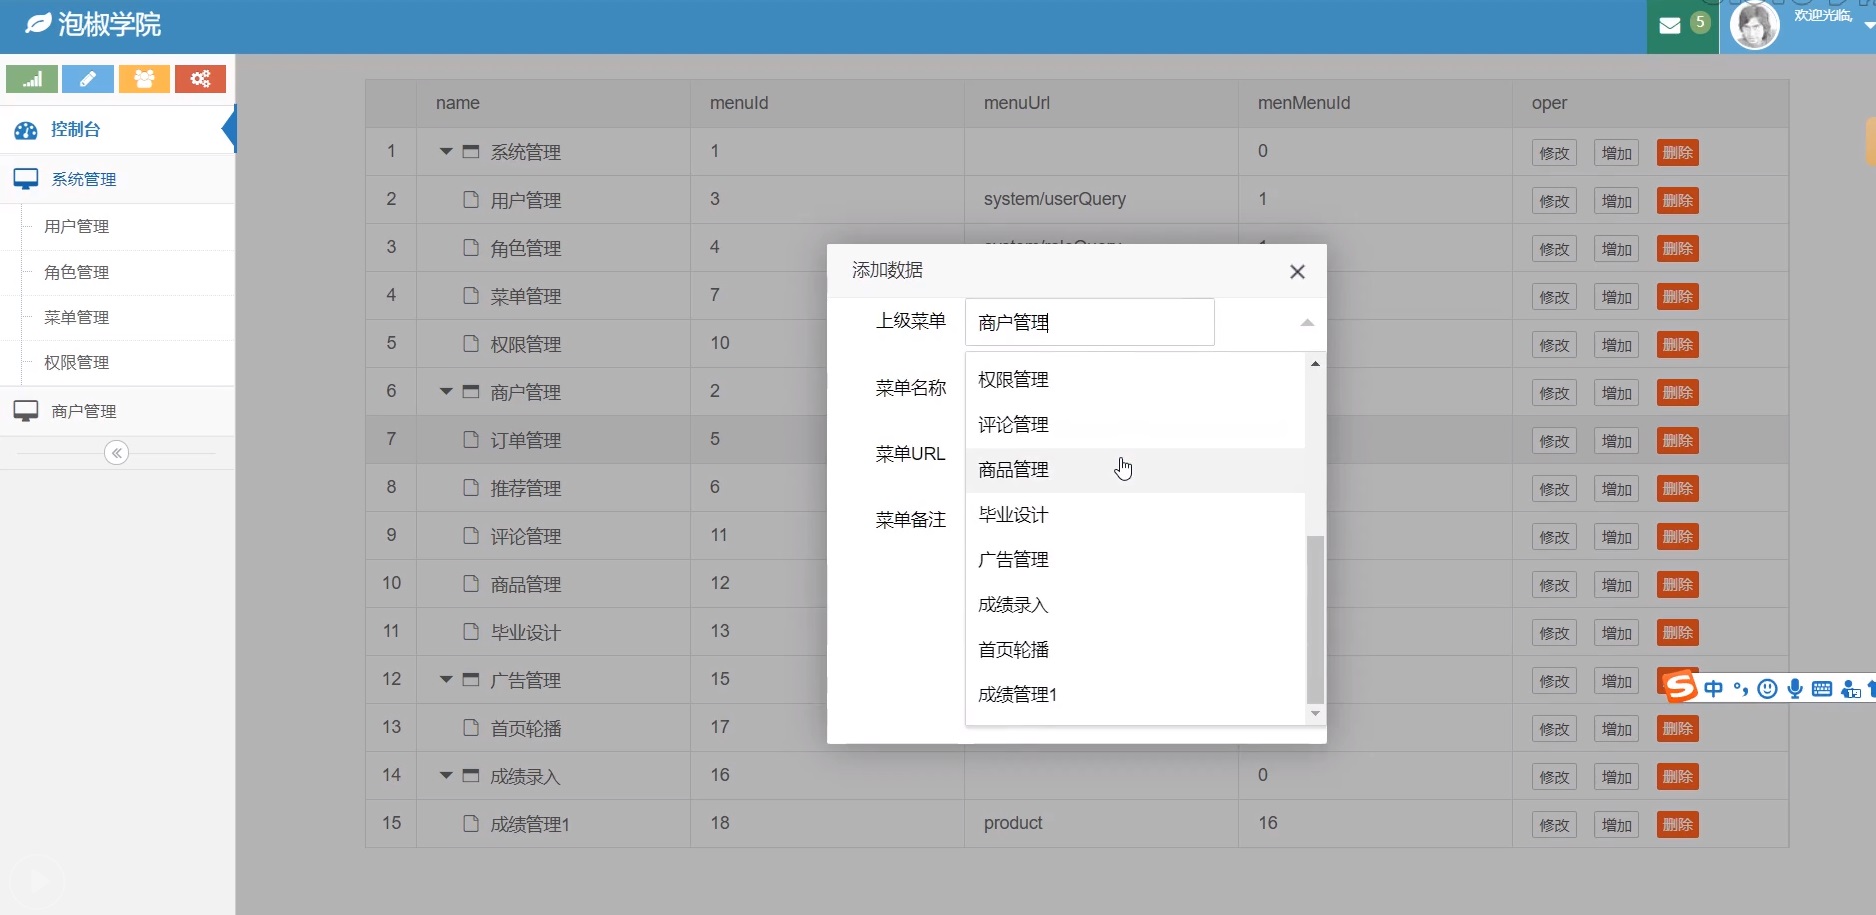1876x915 pixels.
Task: Collapse the 广告管理 tree row
Action: point(446,680)
